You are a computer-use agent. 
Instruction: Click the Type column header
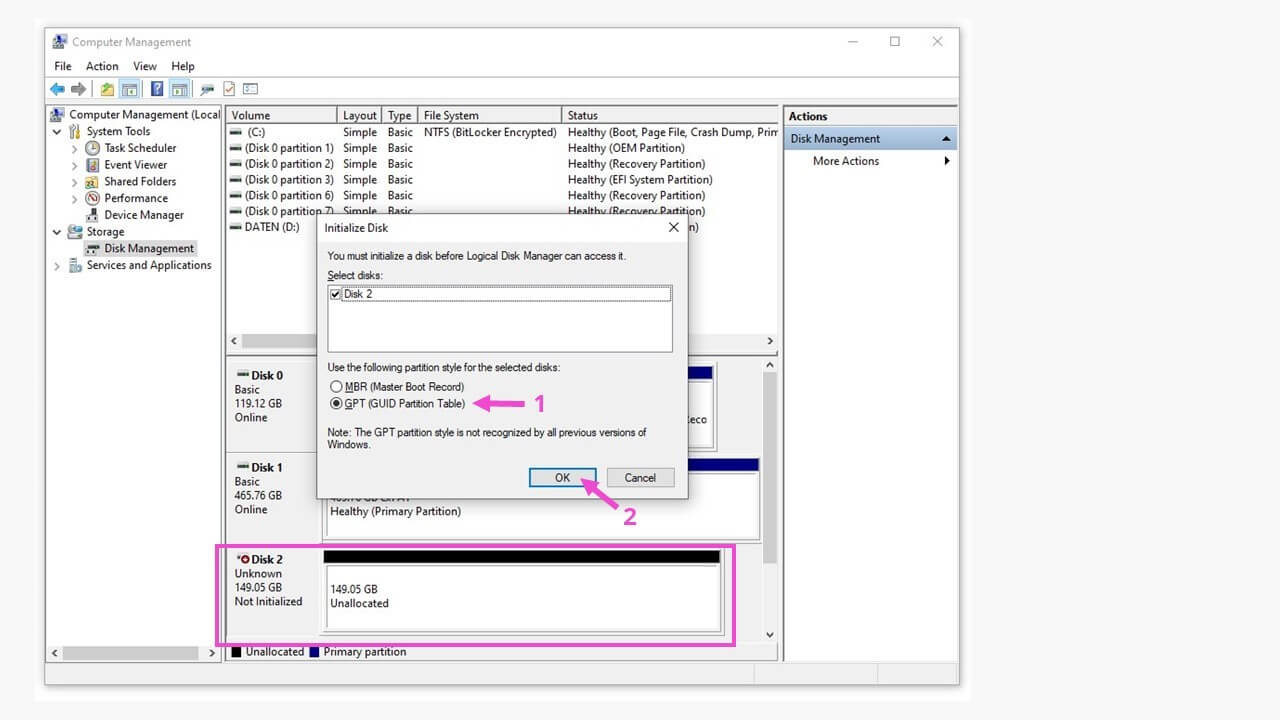[x=400, y=116]
